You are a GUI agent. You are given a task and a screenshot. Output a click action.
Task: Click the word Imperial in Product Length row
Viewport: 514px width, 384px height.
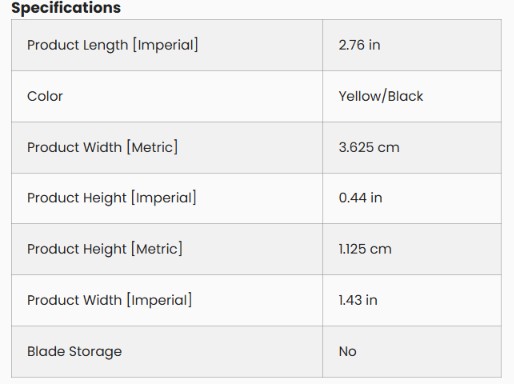click(x=165, y=45)
